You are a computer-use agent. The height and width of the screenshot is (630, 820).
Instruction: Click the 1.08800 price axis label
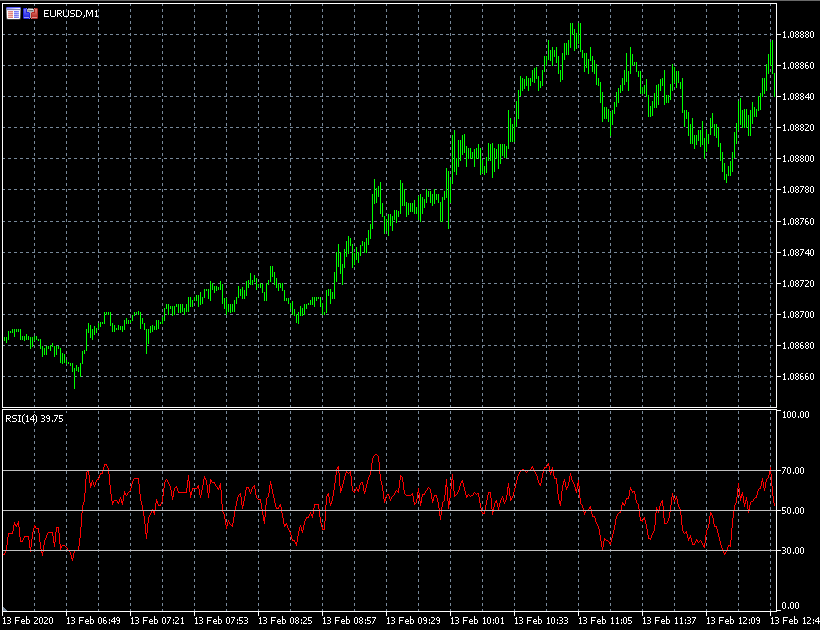pos(798,158)
